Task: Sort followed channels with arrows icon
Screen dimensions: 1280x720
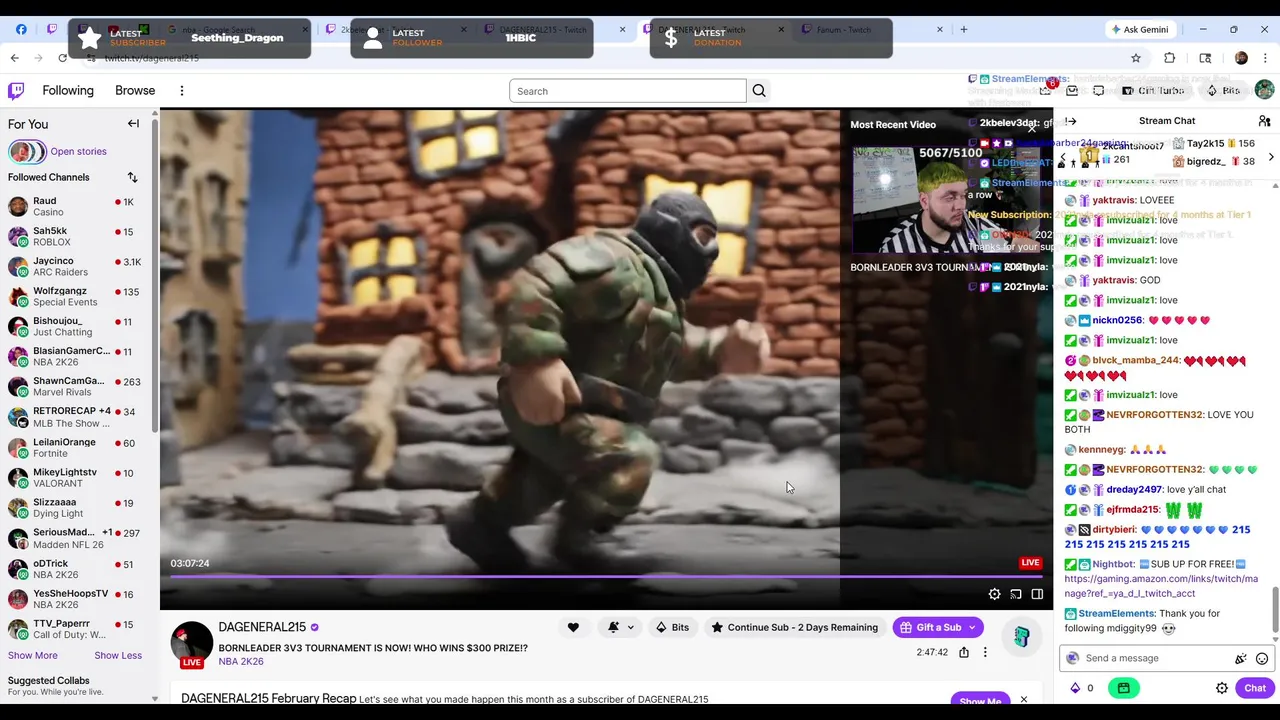Action: click(132, 177)
